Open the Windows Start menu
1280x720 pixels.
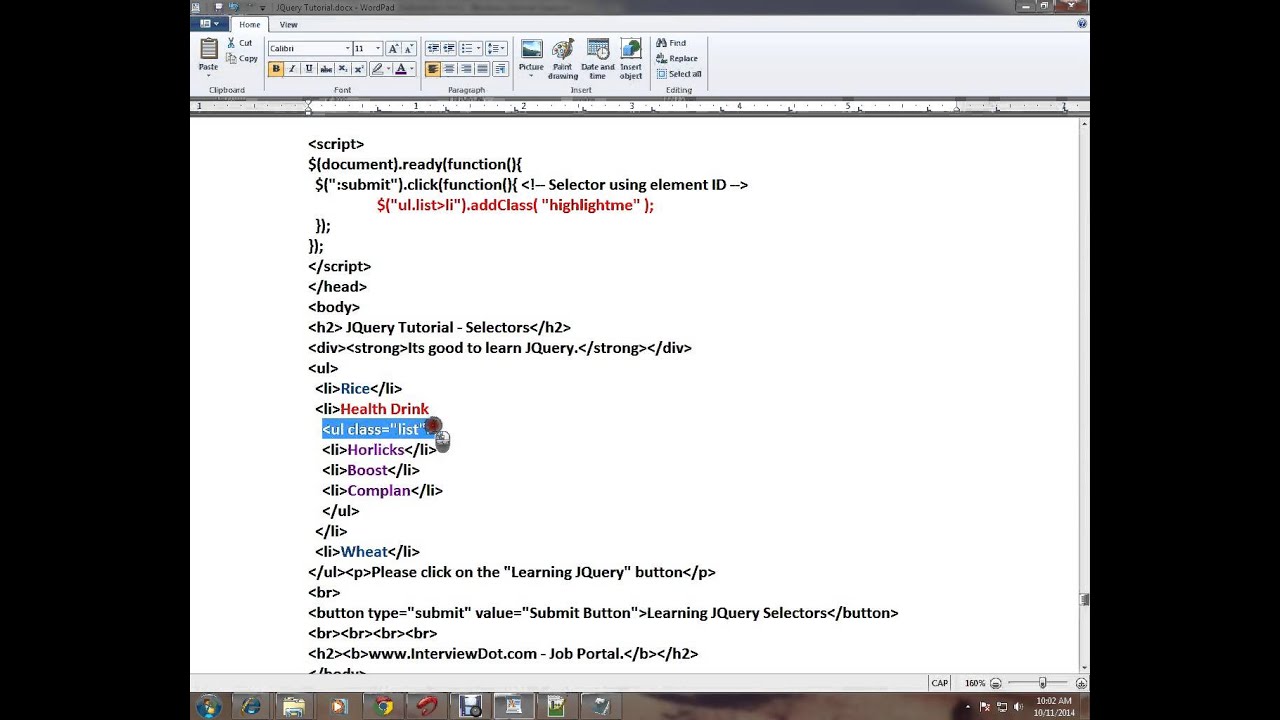coord(208,706)
